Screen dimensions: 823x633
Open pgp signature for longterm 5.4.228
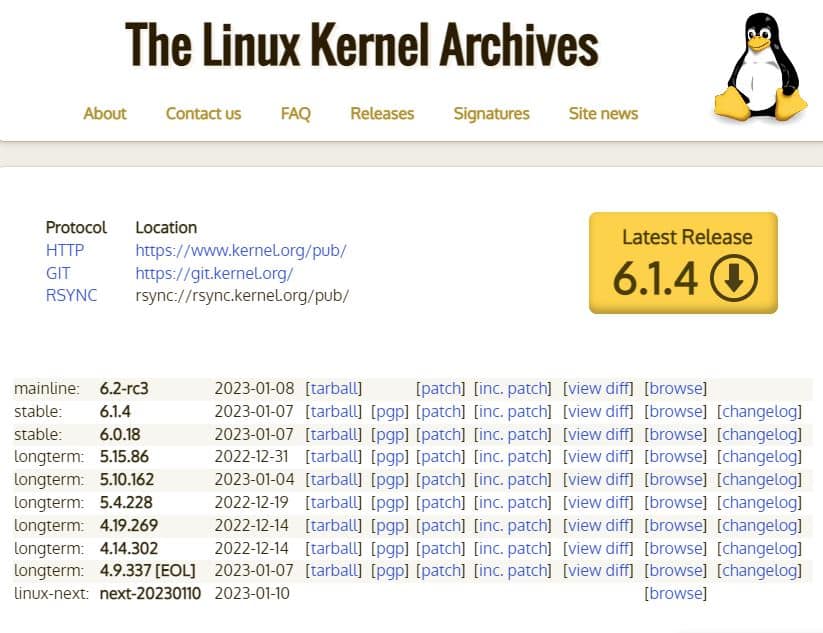click(x=389, y=503)
